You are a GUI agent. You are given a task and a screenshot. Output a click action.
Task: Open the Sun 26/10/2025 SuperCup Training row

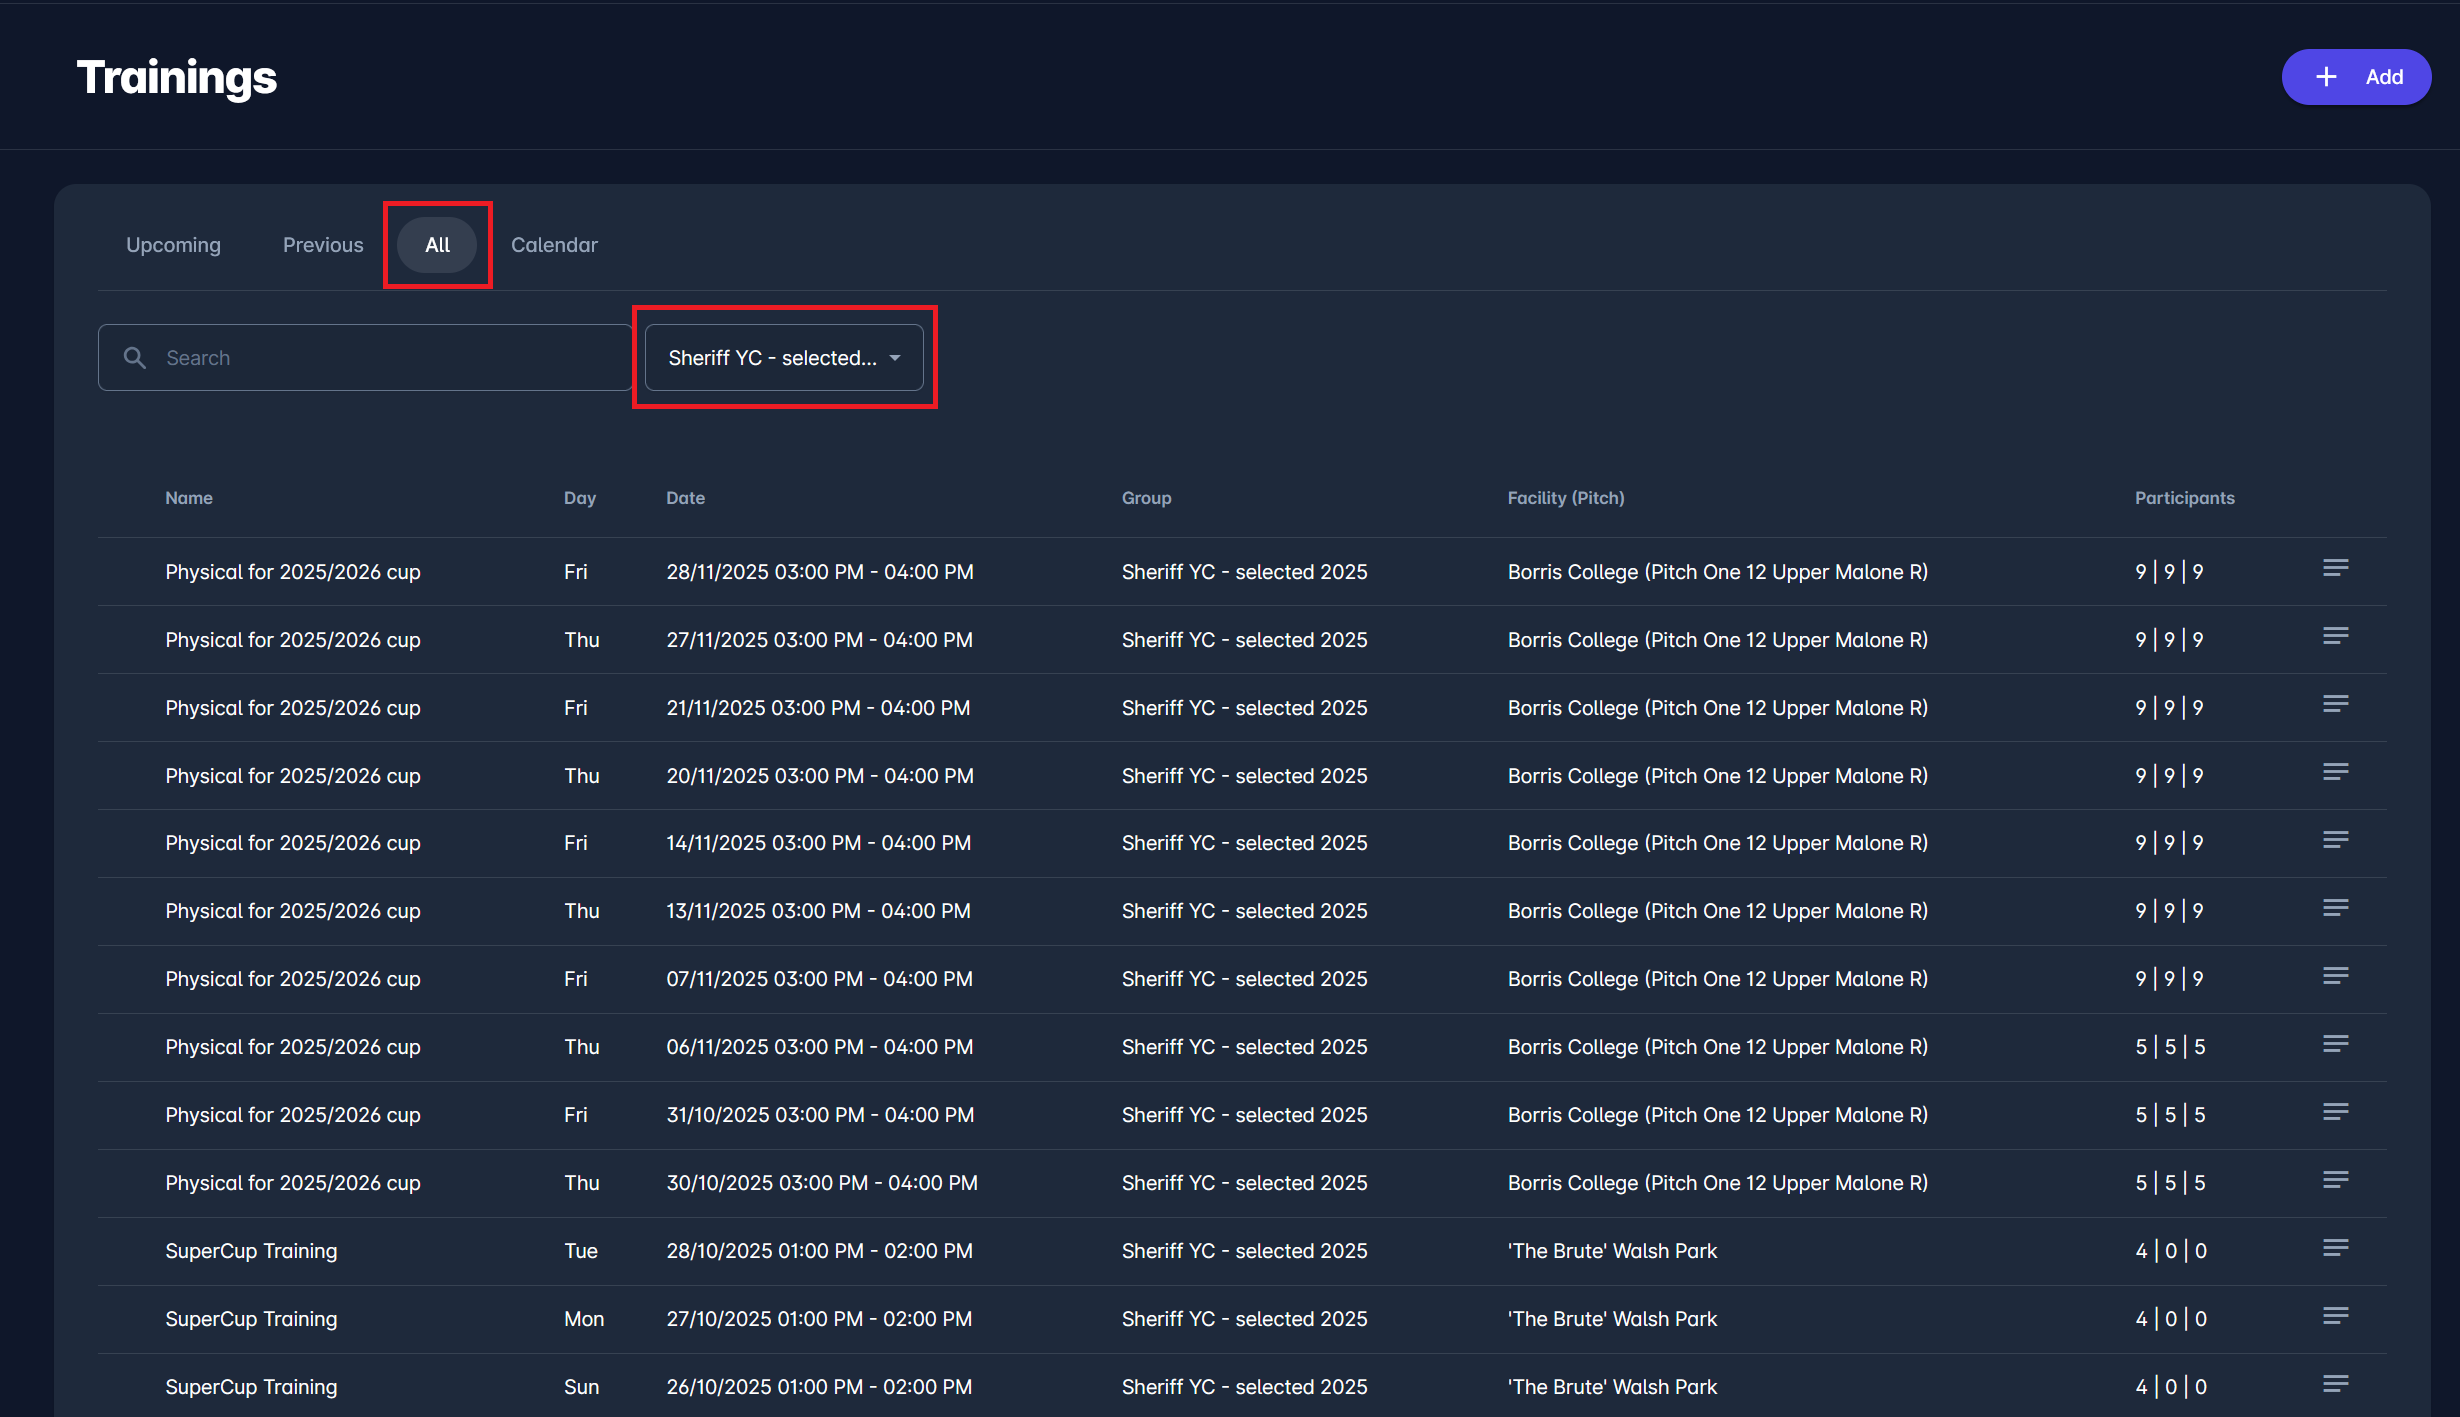coord(251,1387)
